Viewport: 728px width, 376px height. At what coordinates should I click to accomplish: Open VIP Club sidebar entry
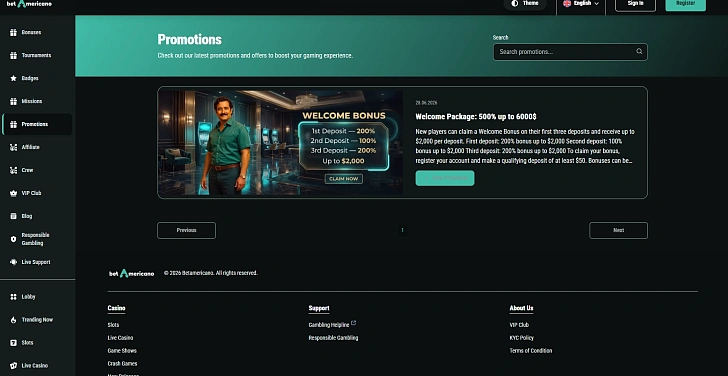pyautogui.click(x=37, y=193)
